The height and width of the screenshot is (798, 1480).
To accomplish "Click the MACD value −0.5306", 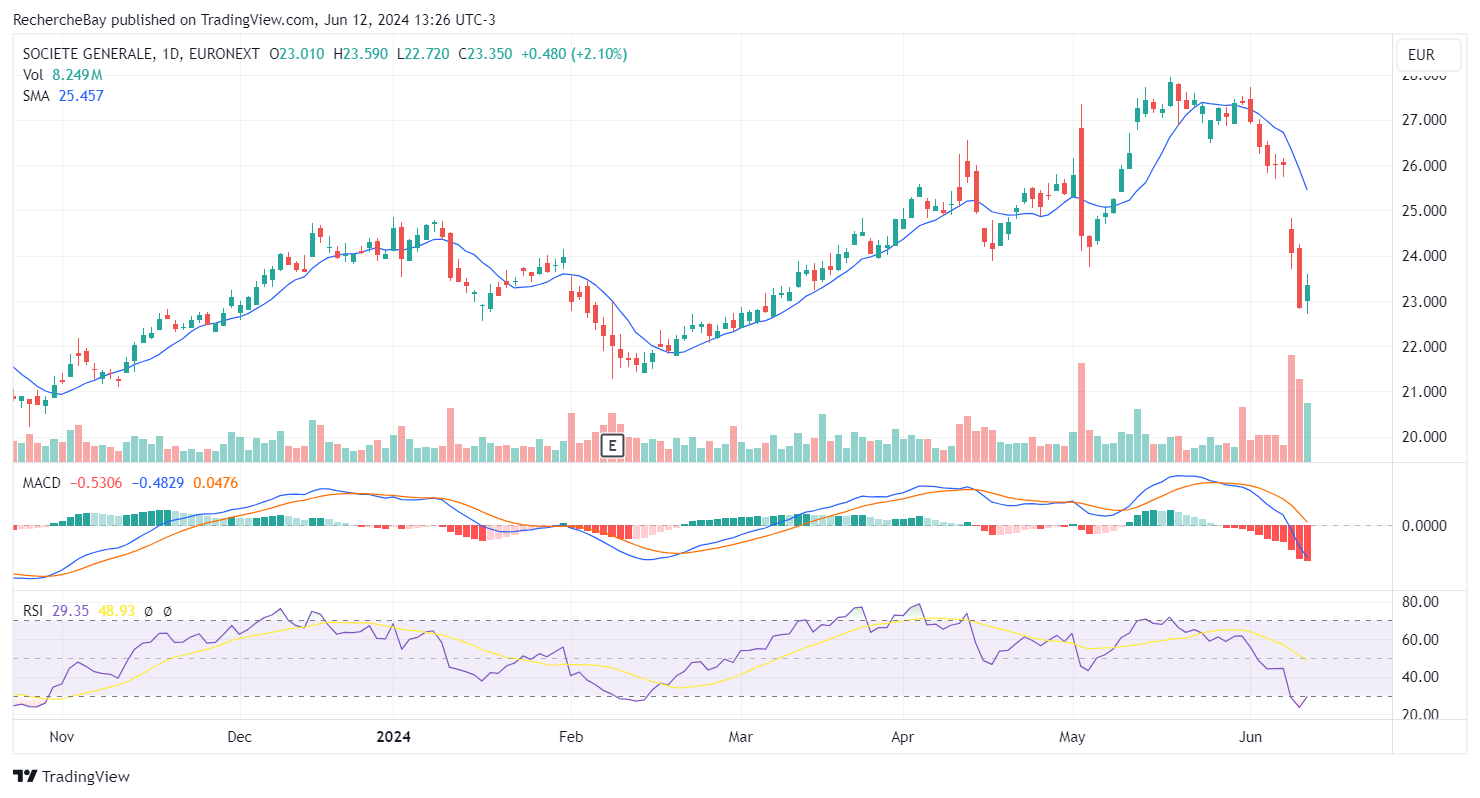I will tap(96, 483).
